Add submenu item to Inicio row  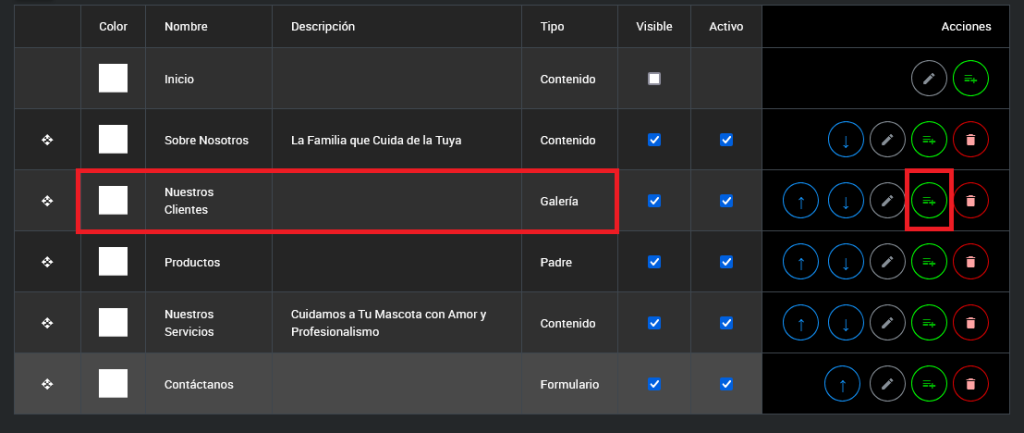(x=970, y=78)
